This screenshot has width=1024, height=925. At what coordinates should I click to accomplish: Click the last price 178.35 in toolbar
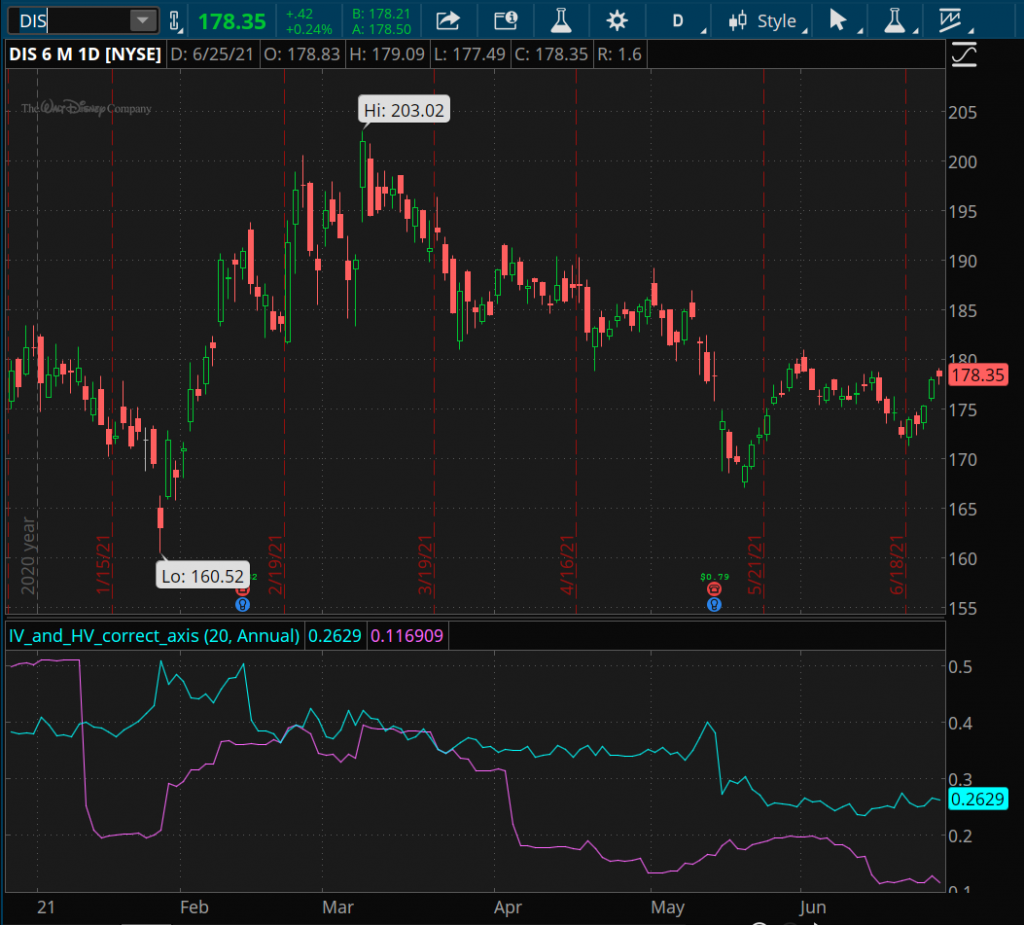[x=232, y=22]
